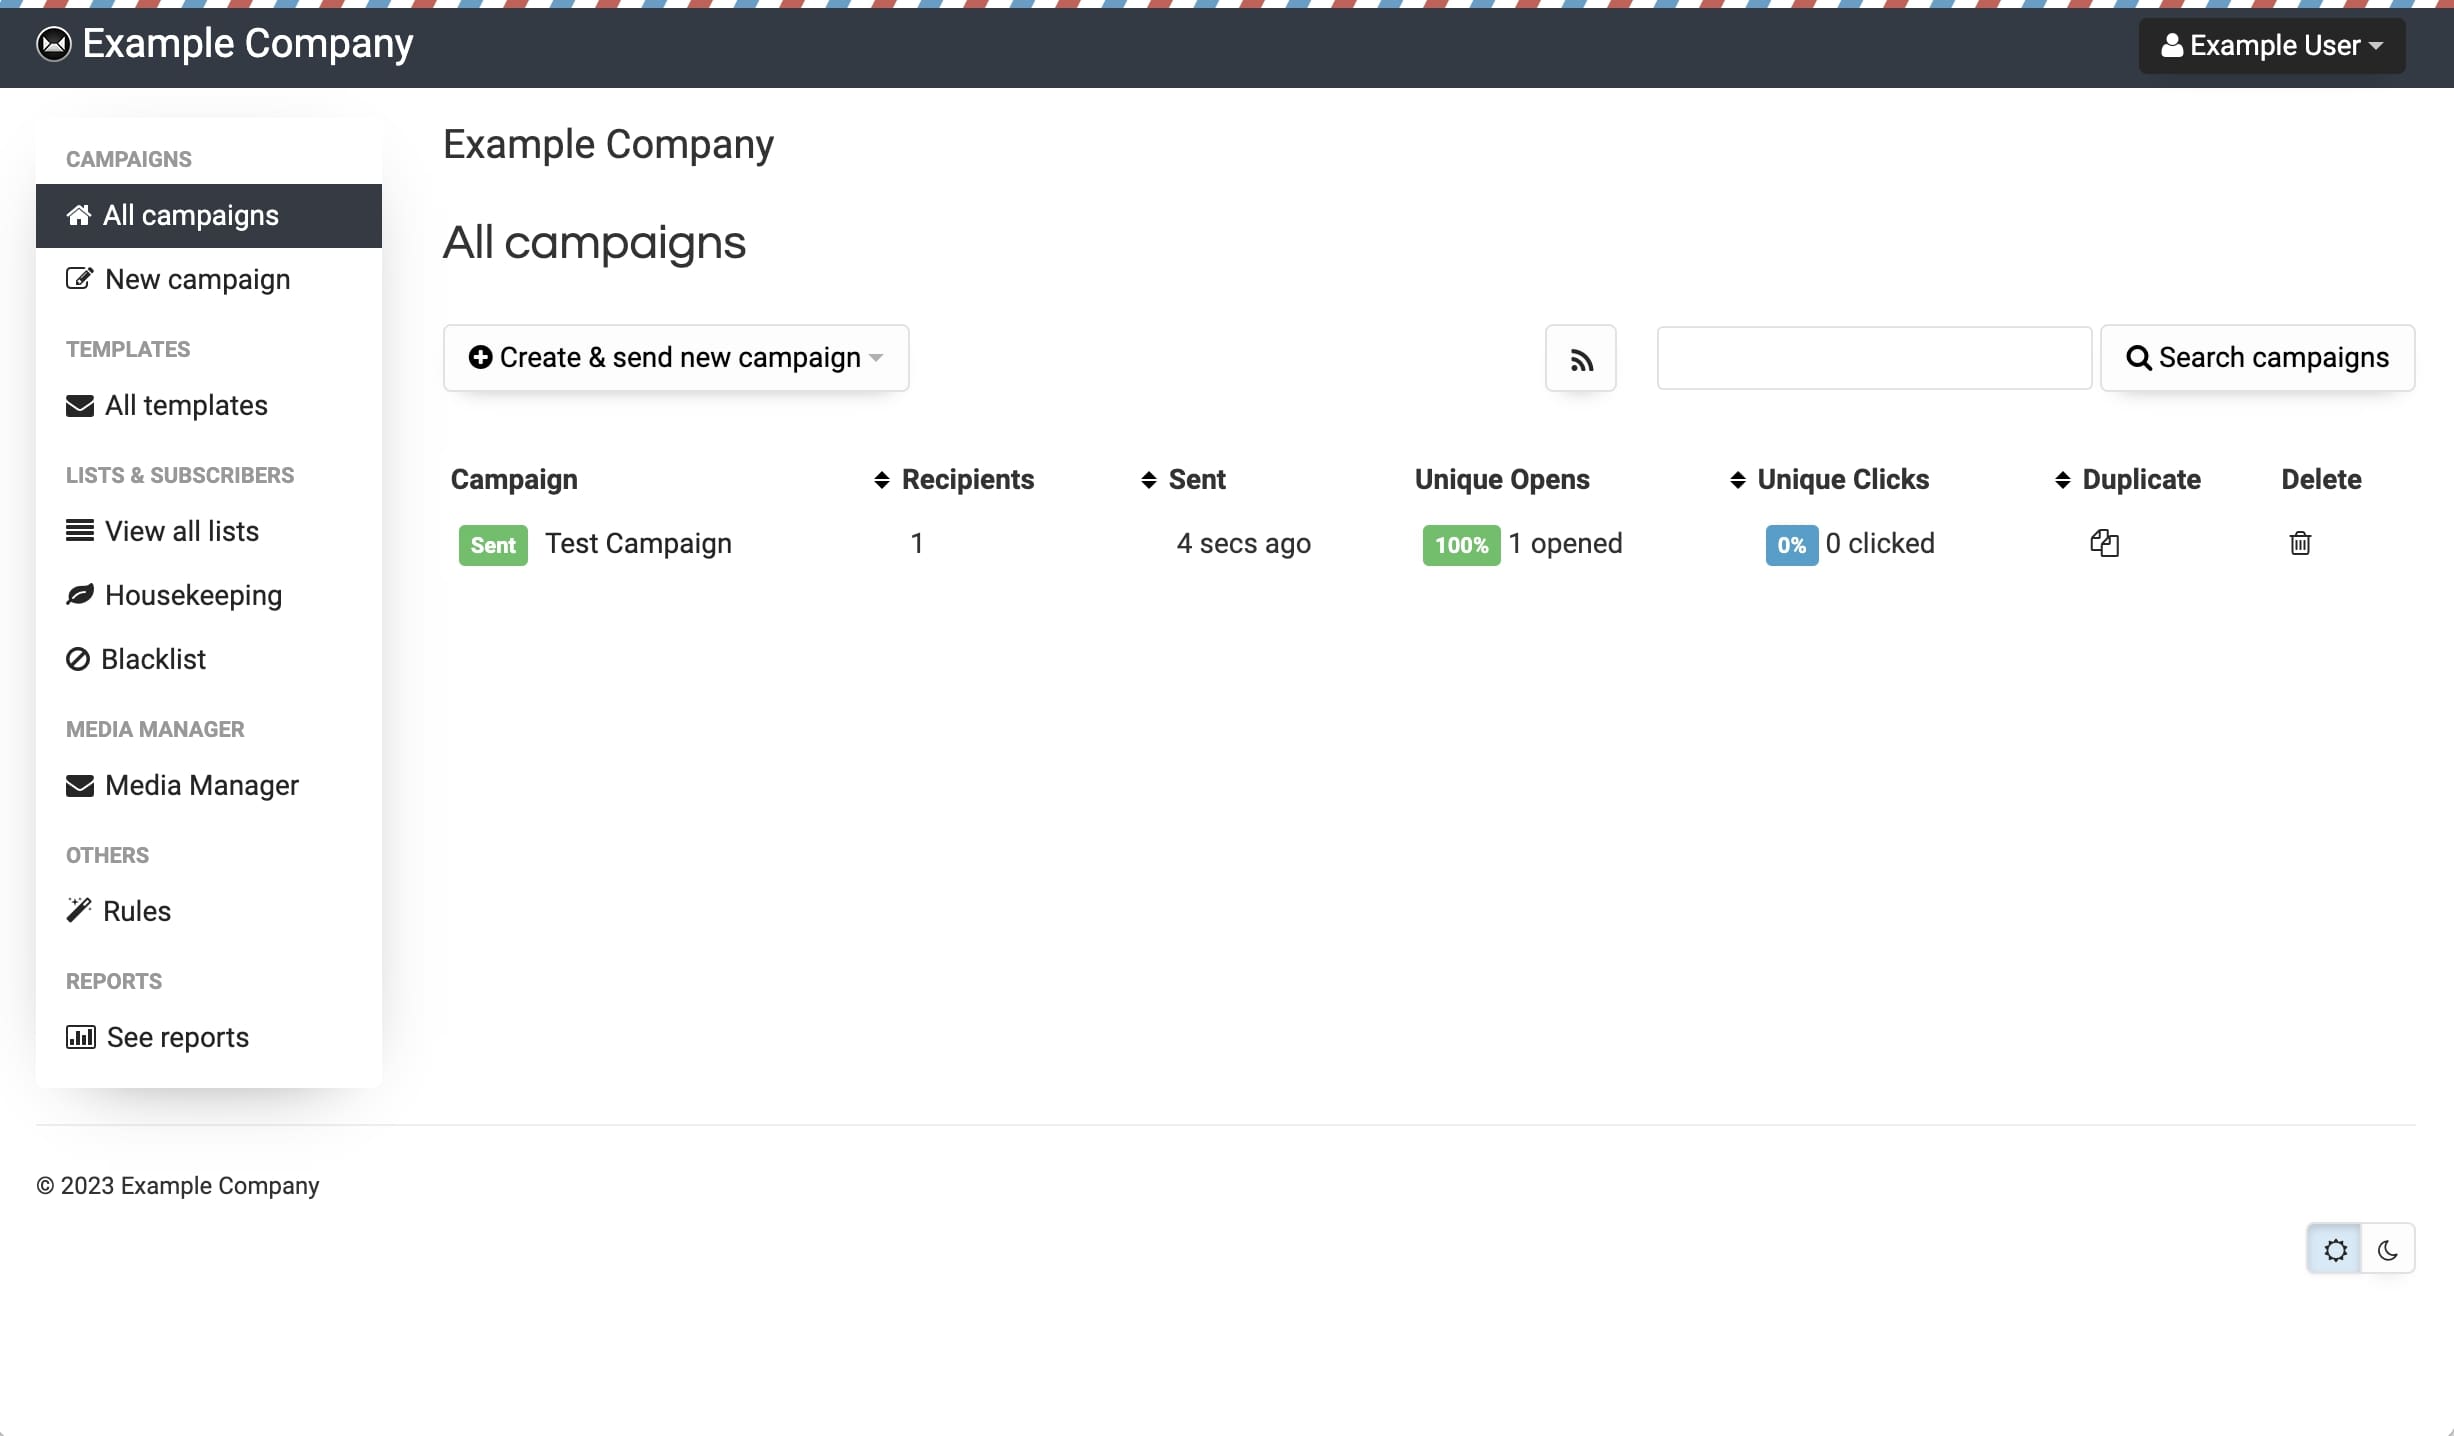Open the Example Company header brand link
Image resolution: width=2454 pixels, height=1436 pixels.
[x=225, y=44]
